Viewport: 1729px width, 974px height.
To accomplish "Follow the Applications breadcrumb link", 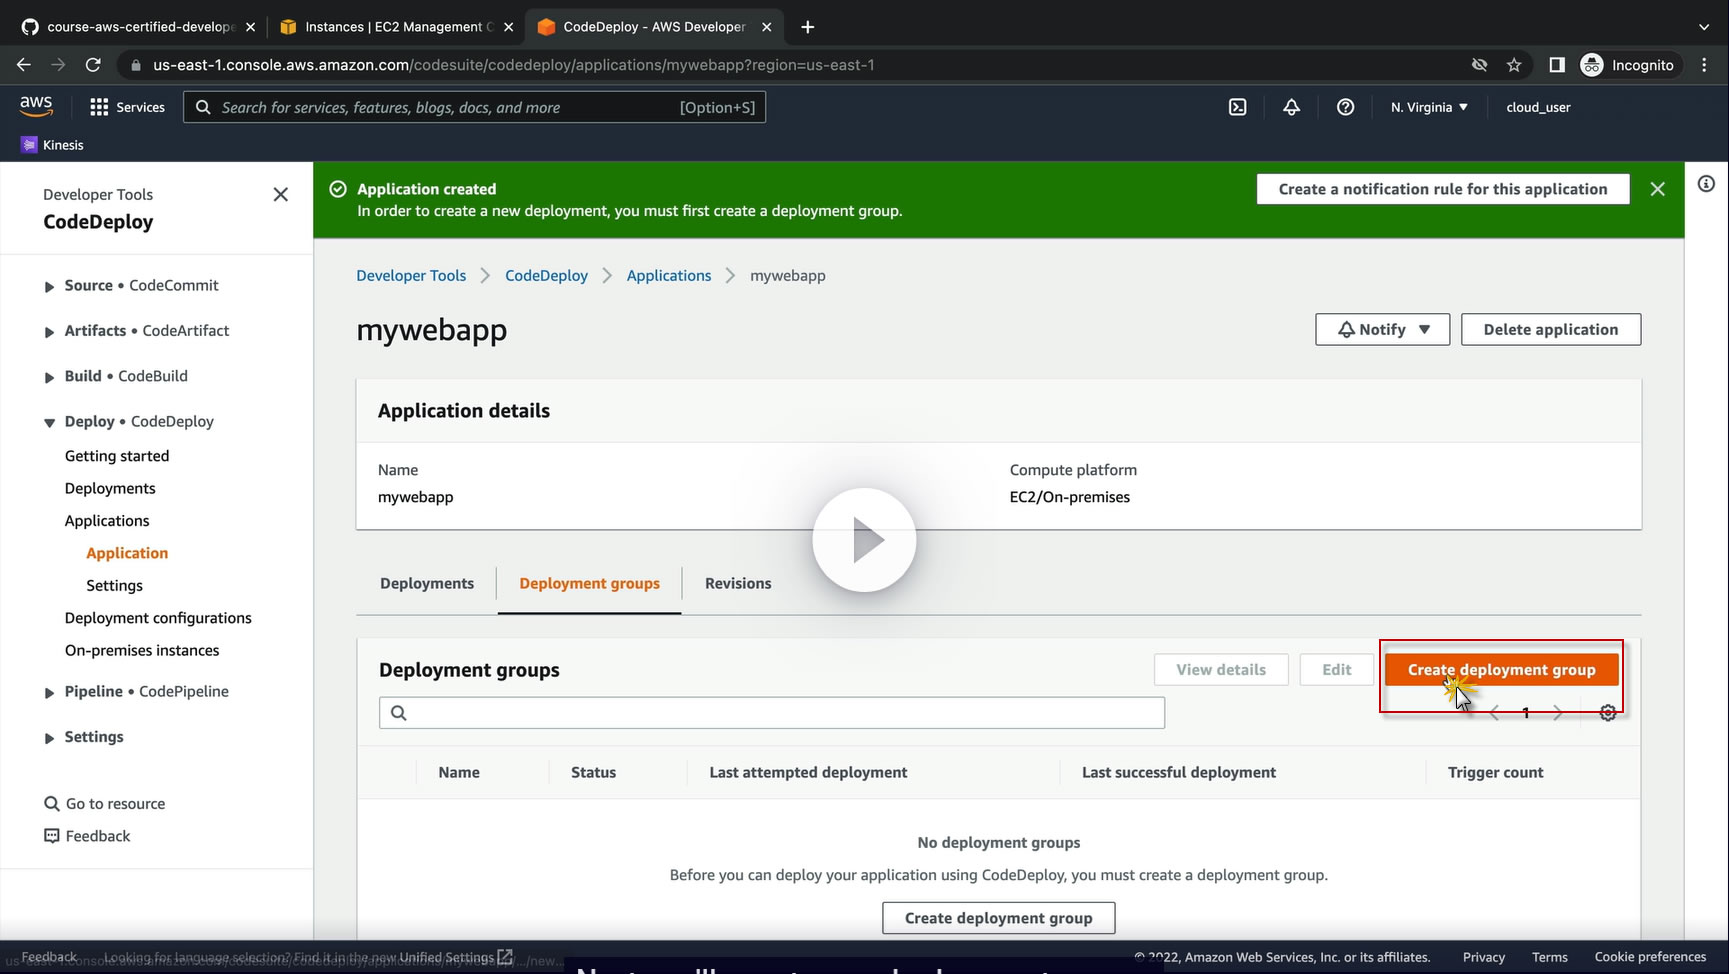I will pos(669,276).
